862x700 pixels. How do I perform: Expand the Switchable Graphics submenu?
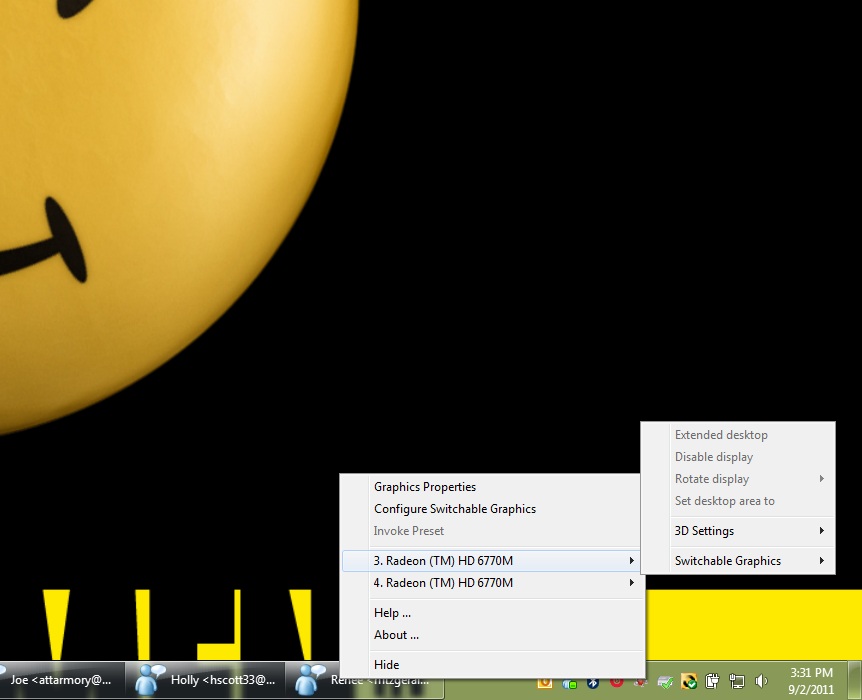(738, 561)
